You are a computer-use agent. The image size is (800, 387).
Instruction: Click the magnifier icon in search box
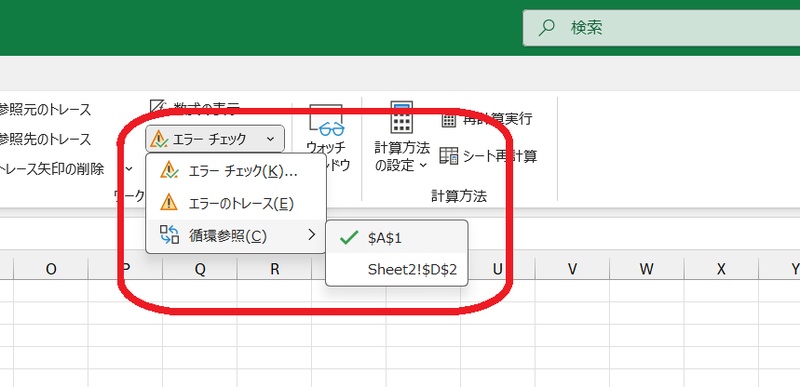546,28
